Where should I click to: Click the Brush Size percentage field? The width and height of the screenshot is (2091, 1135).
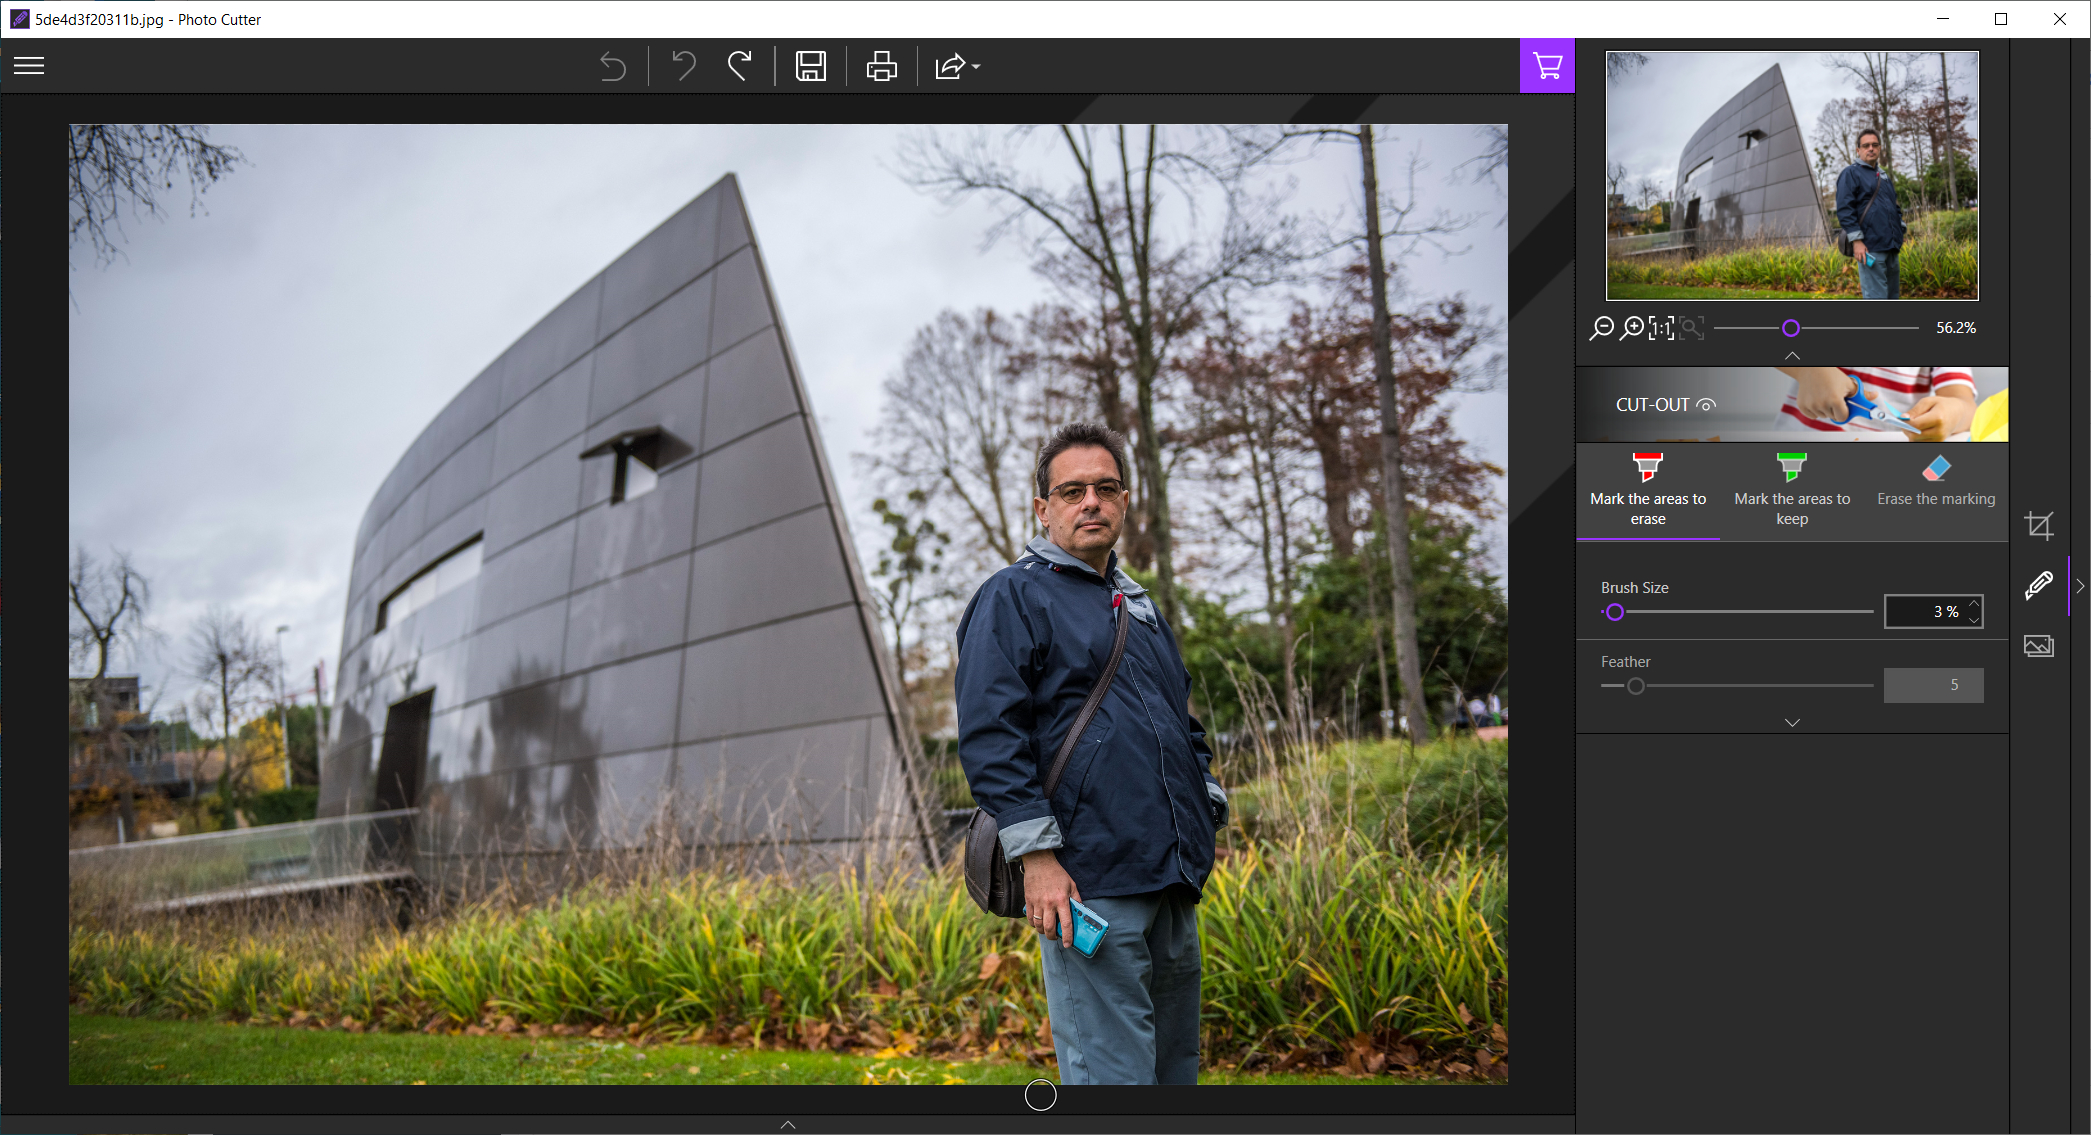point(1925,612)
